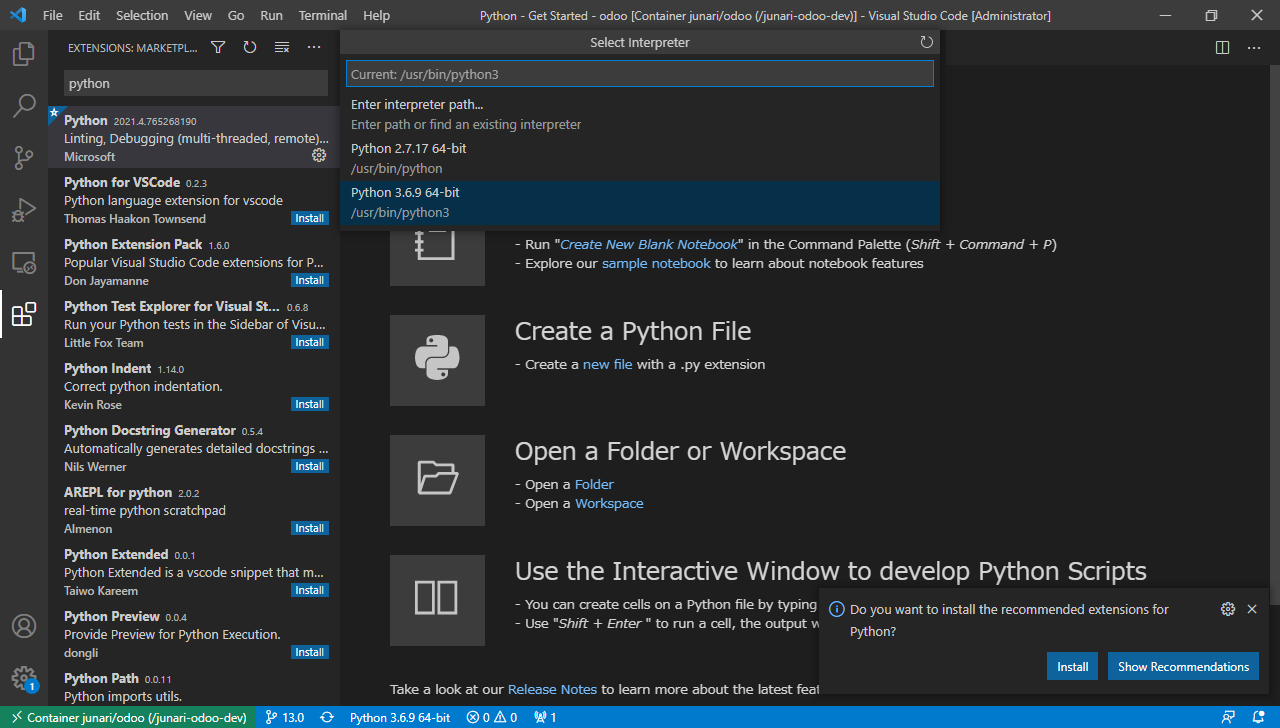Click the folder tile icon
The width and height of the screenshot is (1280, 728).
click(x=437, y=480)
